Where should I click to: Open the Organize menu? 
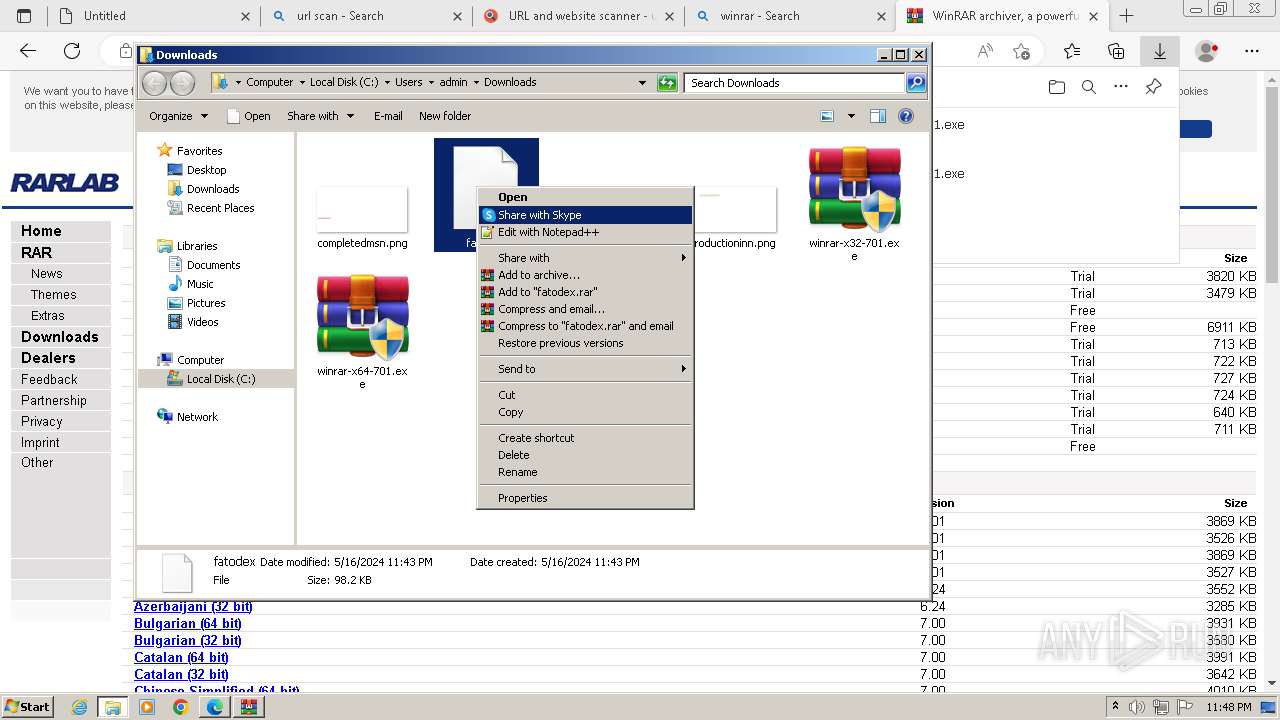[178, 116]
